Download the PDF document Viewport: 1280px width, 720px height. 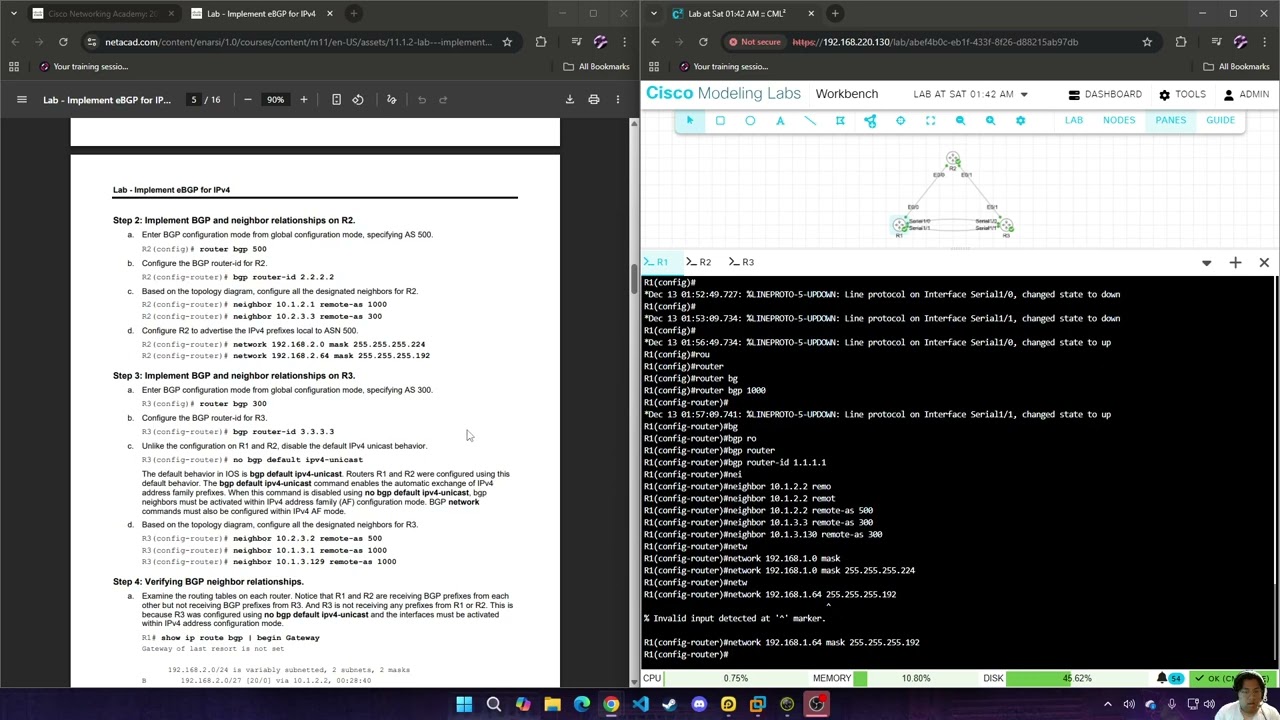[570, 99]
